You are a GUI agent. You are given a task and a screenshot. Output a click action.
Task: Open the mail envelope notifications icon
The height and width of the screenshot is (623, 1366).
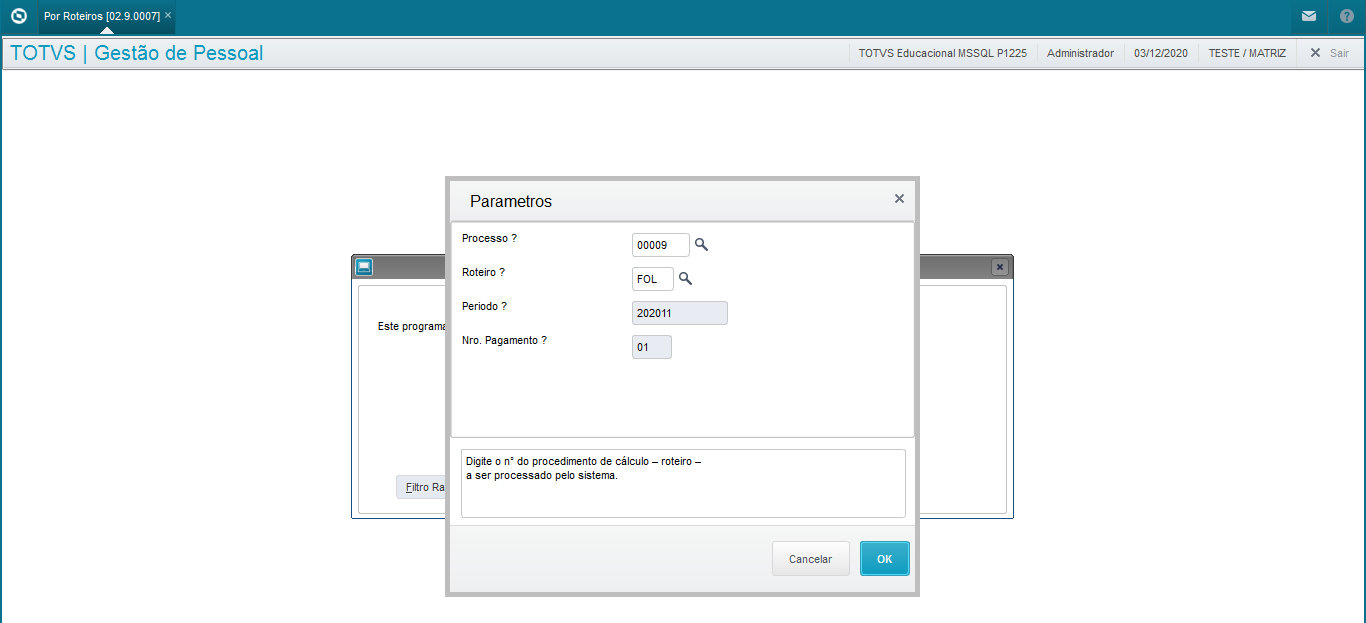tap(1308, 16)
